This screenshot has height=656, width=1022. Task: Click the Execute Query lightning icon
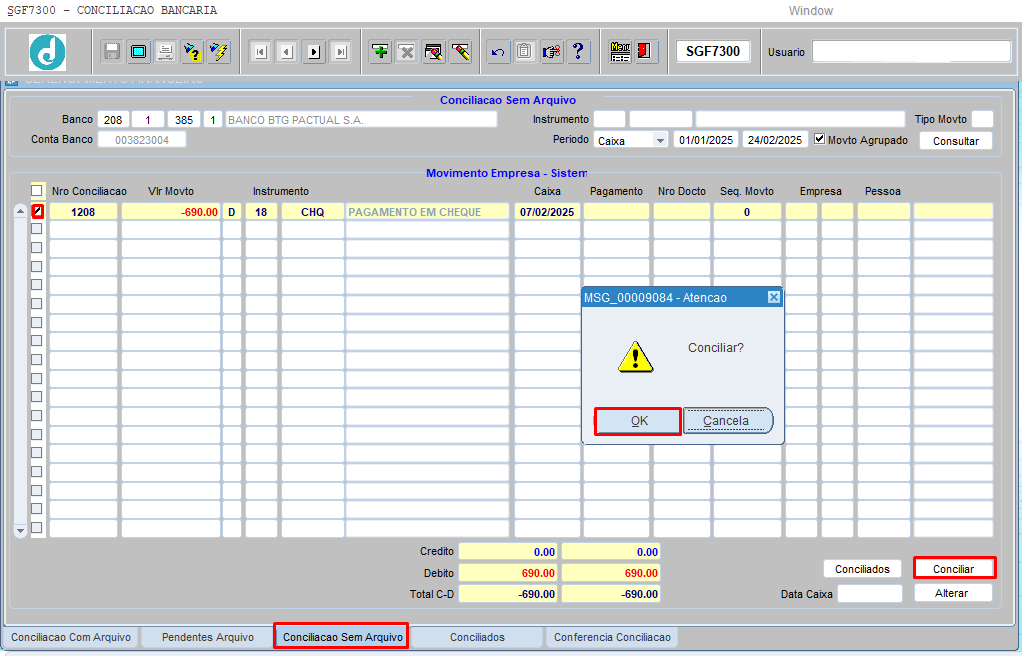(219, 52)
